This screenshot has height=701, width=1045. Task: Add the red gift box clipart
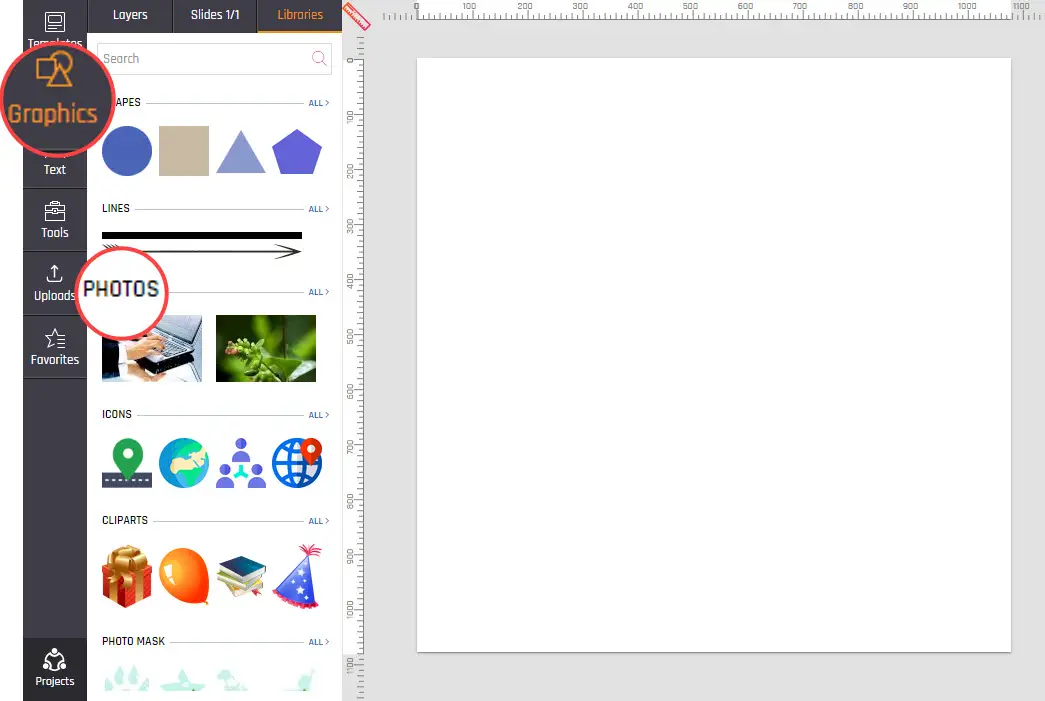pos(127,576)
